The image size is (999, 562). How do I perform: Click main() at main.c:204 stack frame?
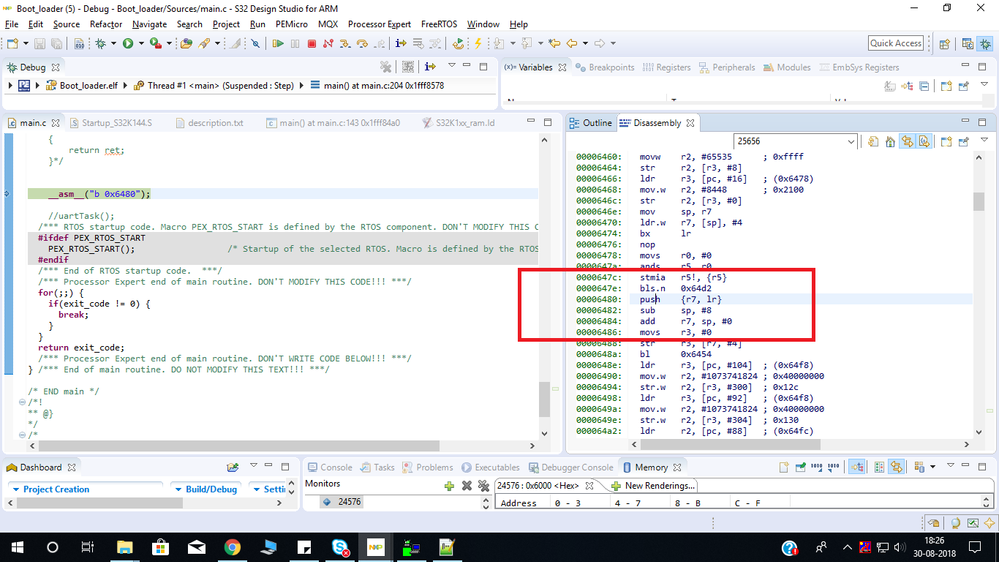point(377,85)
